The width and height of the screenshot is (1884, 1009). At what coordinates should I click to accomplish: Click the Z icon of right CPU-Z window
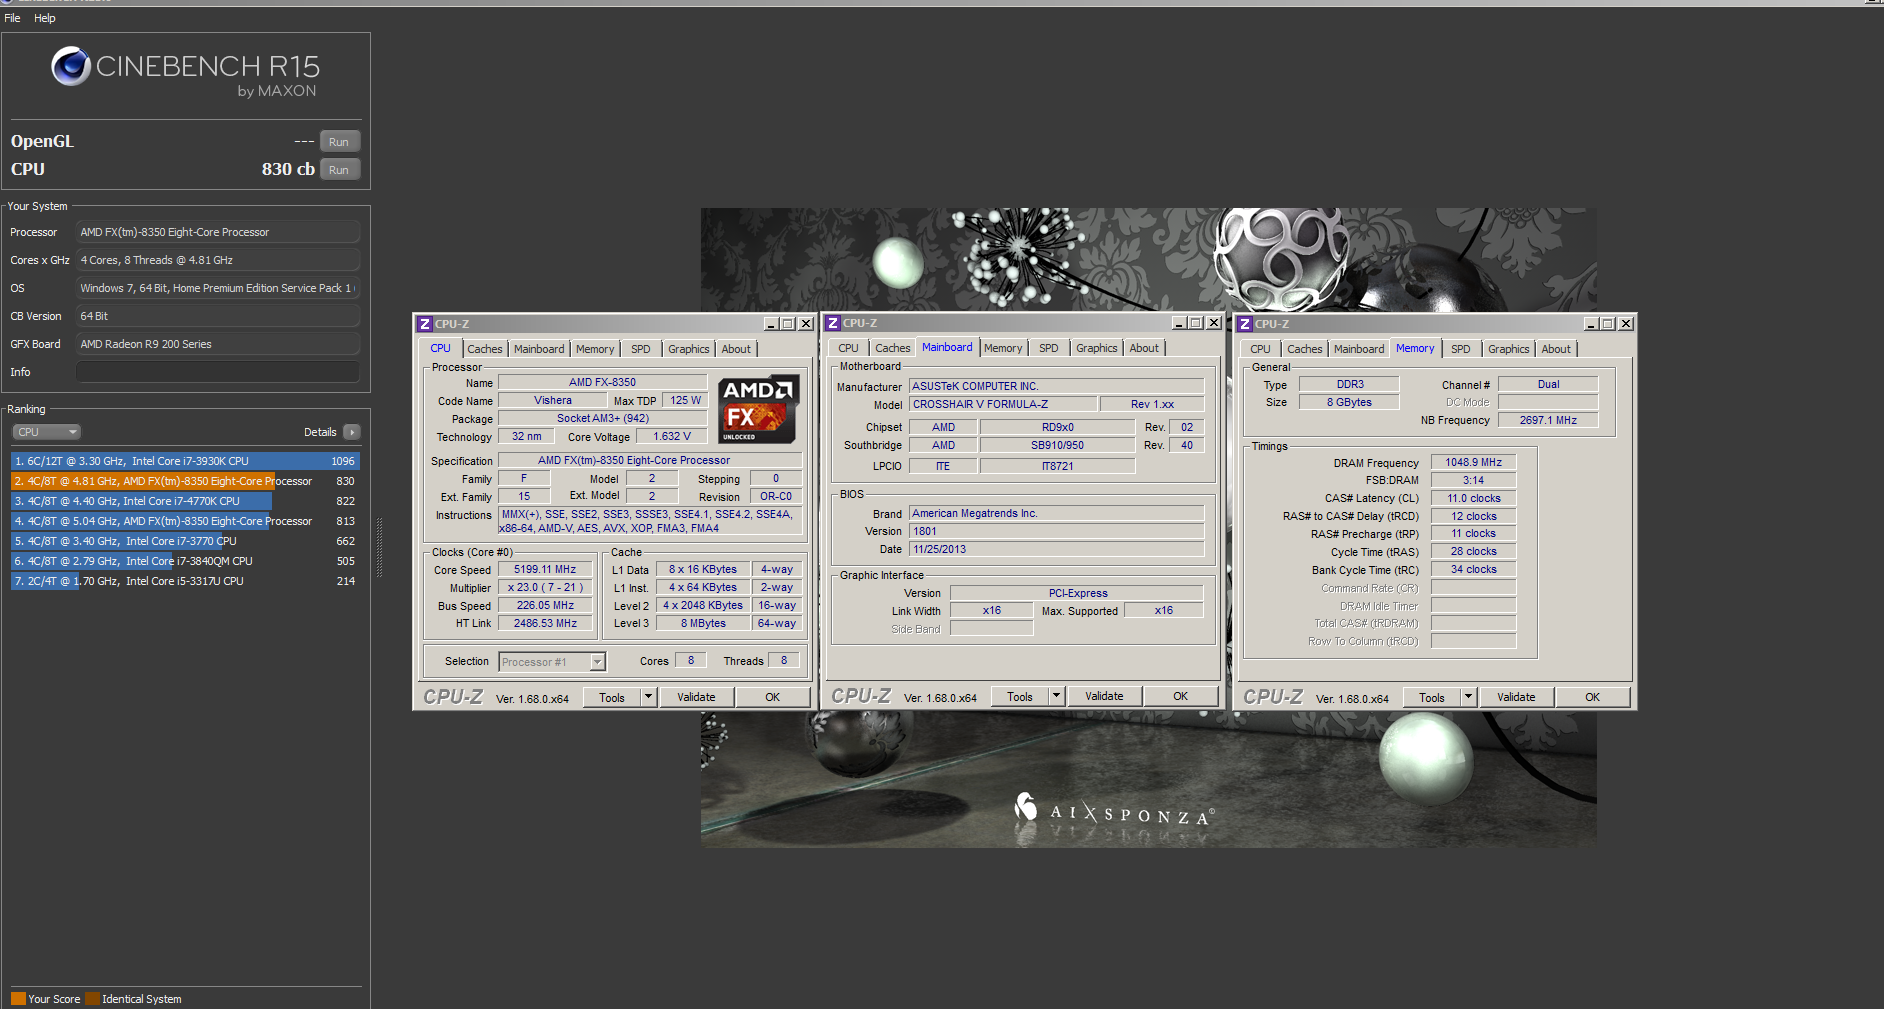[1245, 324]
